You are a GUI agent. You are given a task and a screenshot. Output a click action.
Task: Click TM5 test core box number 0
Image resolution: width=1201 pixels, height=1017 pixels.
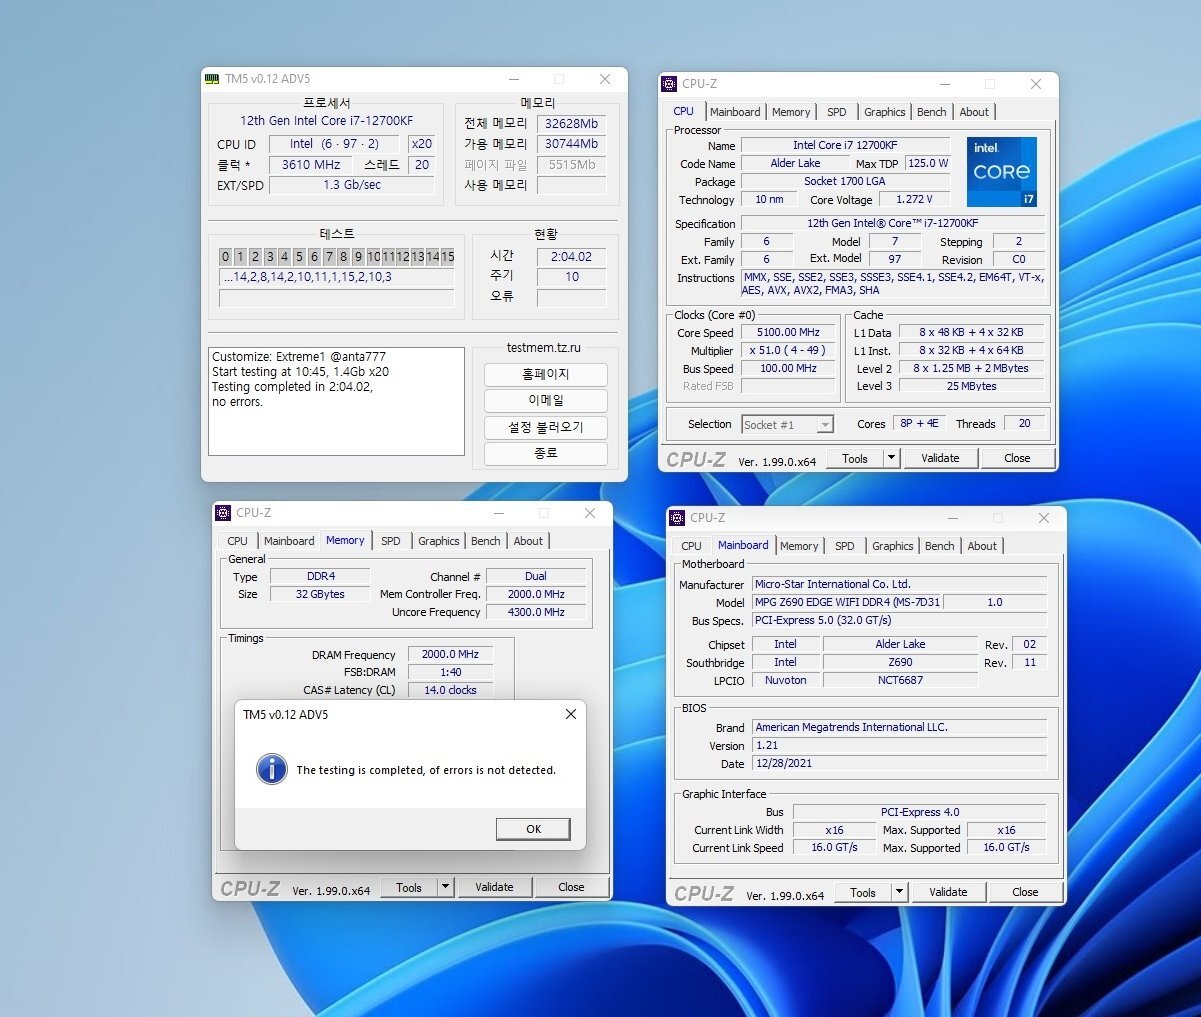pos(226,257)
